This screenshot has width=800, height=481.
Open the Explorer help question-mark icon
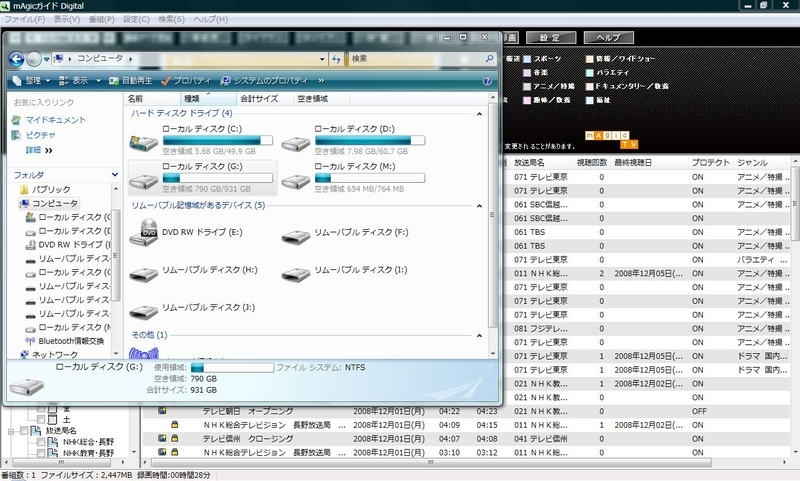coord(487,81)
